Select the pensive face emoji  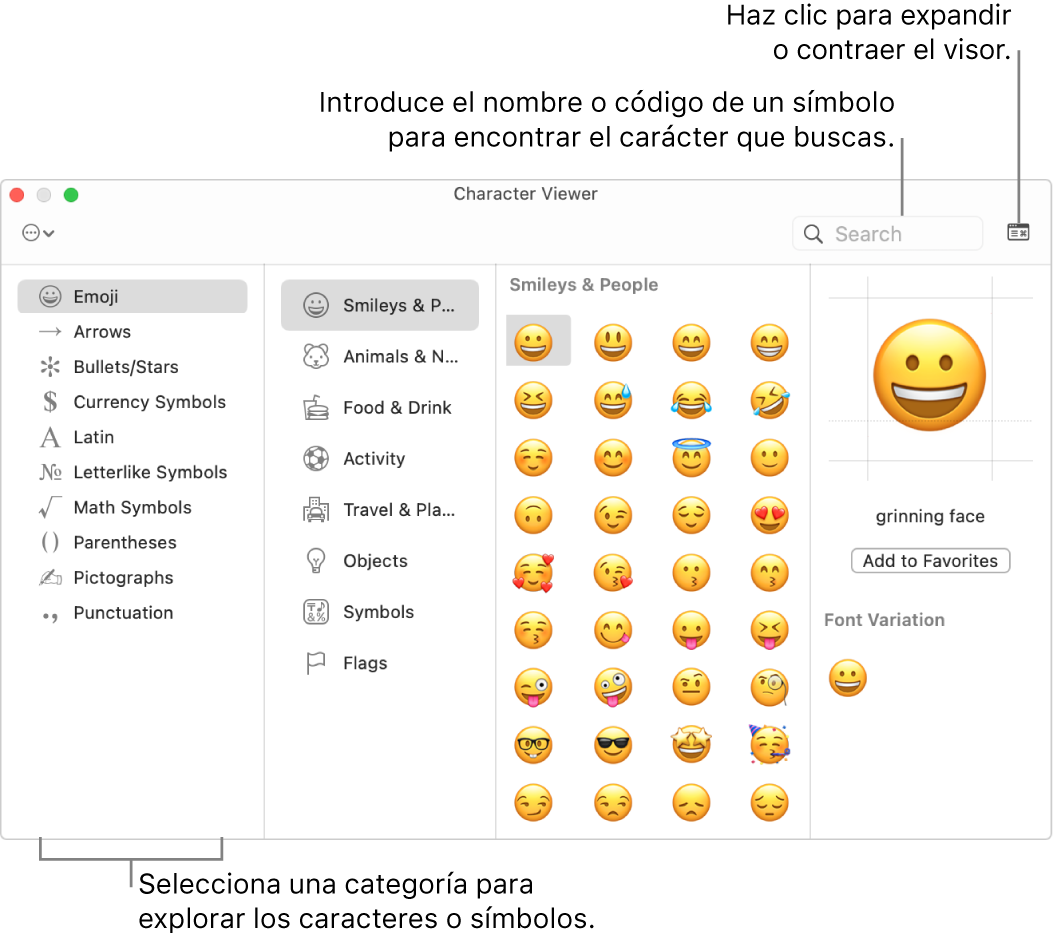(x=770, y=803)
